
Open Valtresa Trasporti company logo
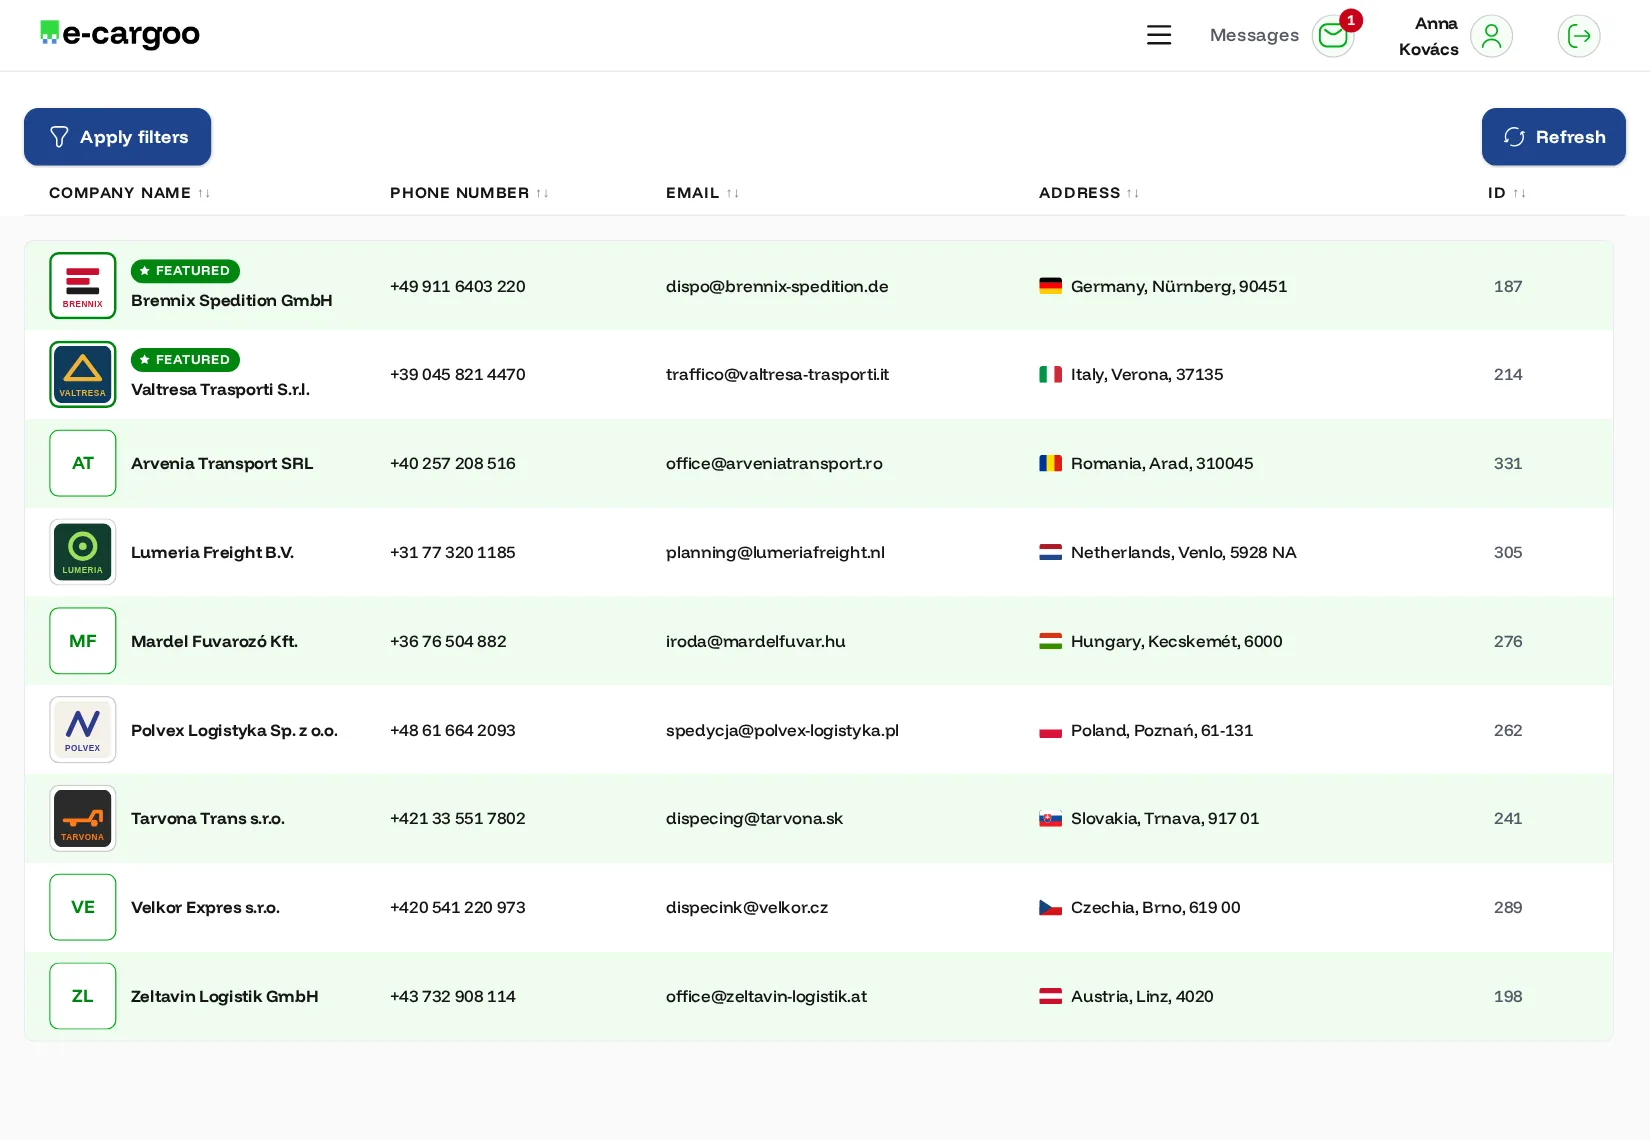[x=83, y=375]
